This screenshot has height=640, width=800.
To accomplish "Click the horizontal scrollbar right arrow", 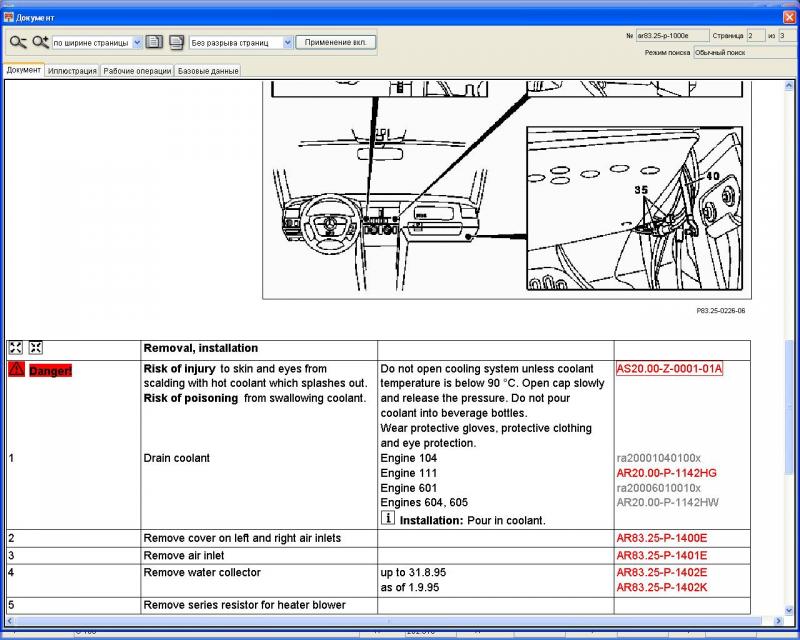I will pos(779,621).
